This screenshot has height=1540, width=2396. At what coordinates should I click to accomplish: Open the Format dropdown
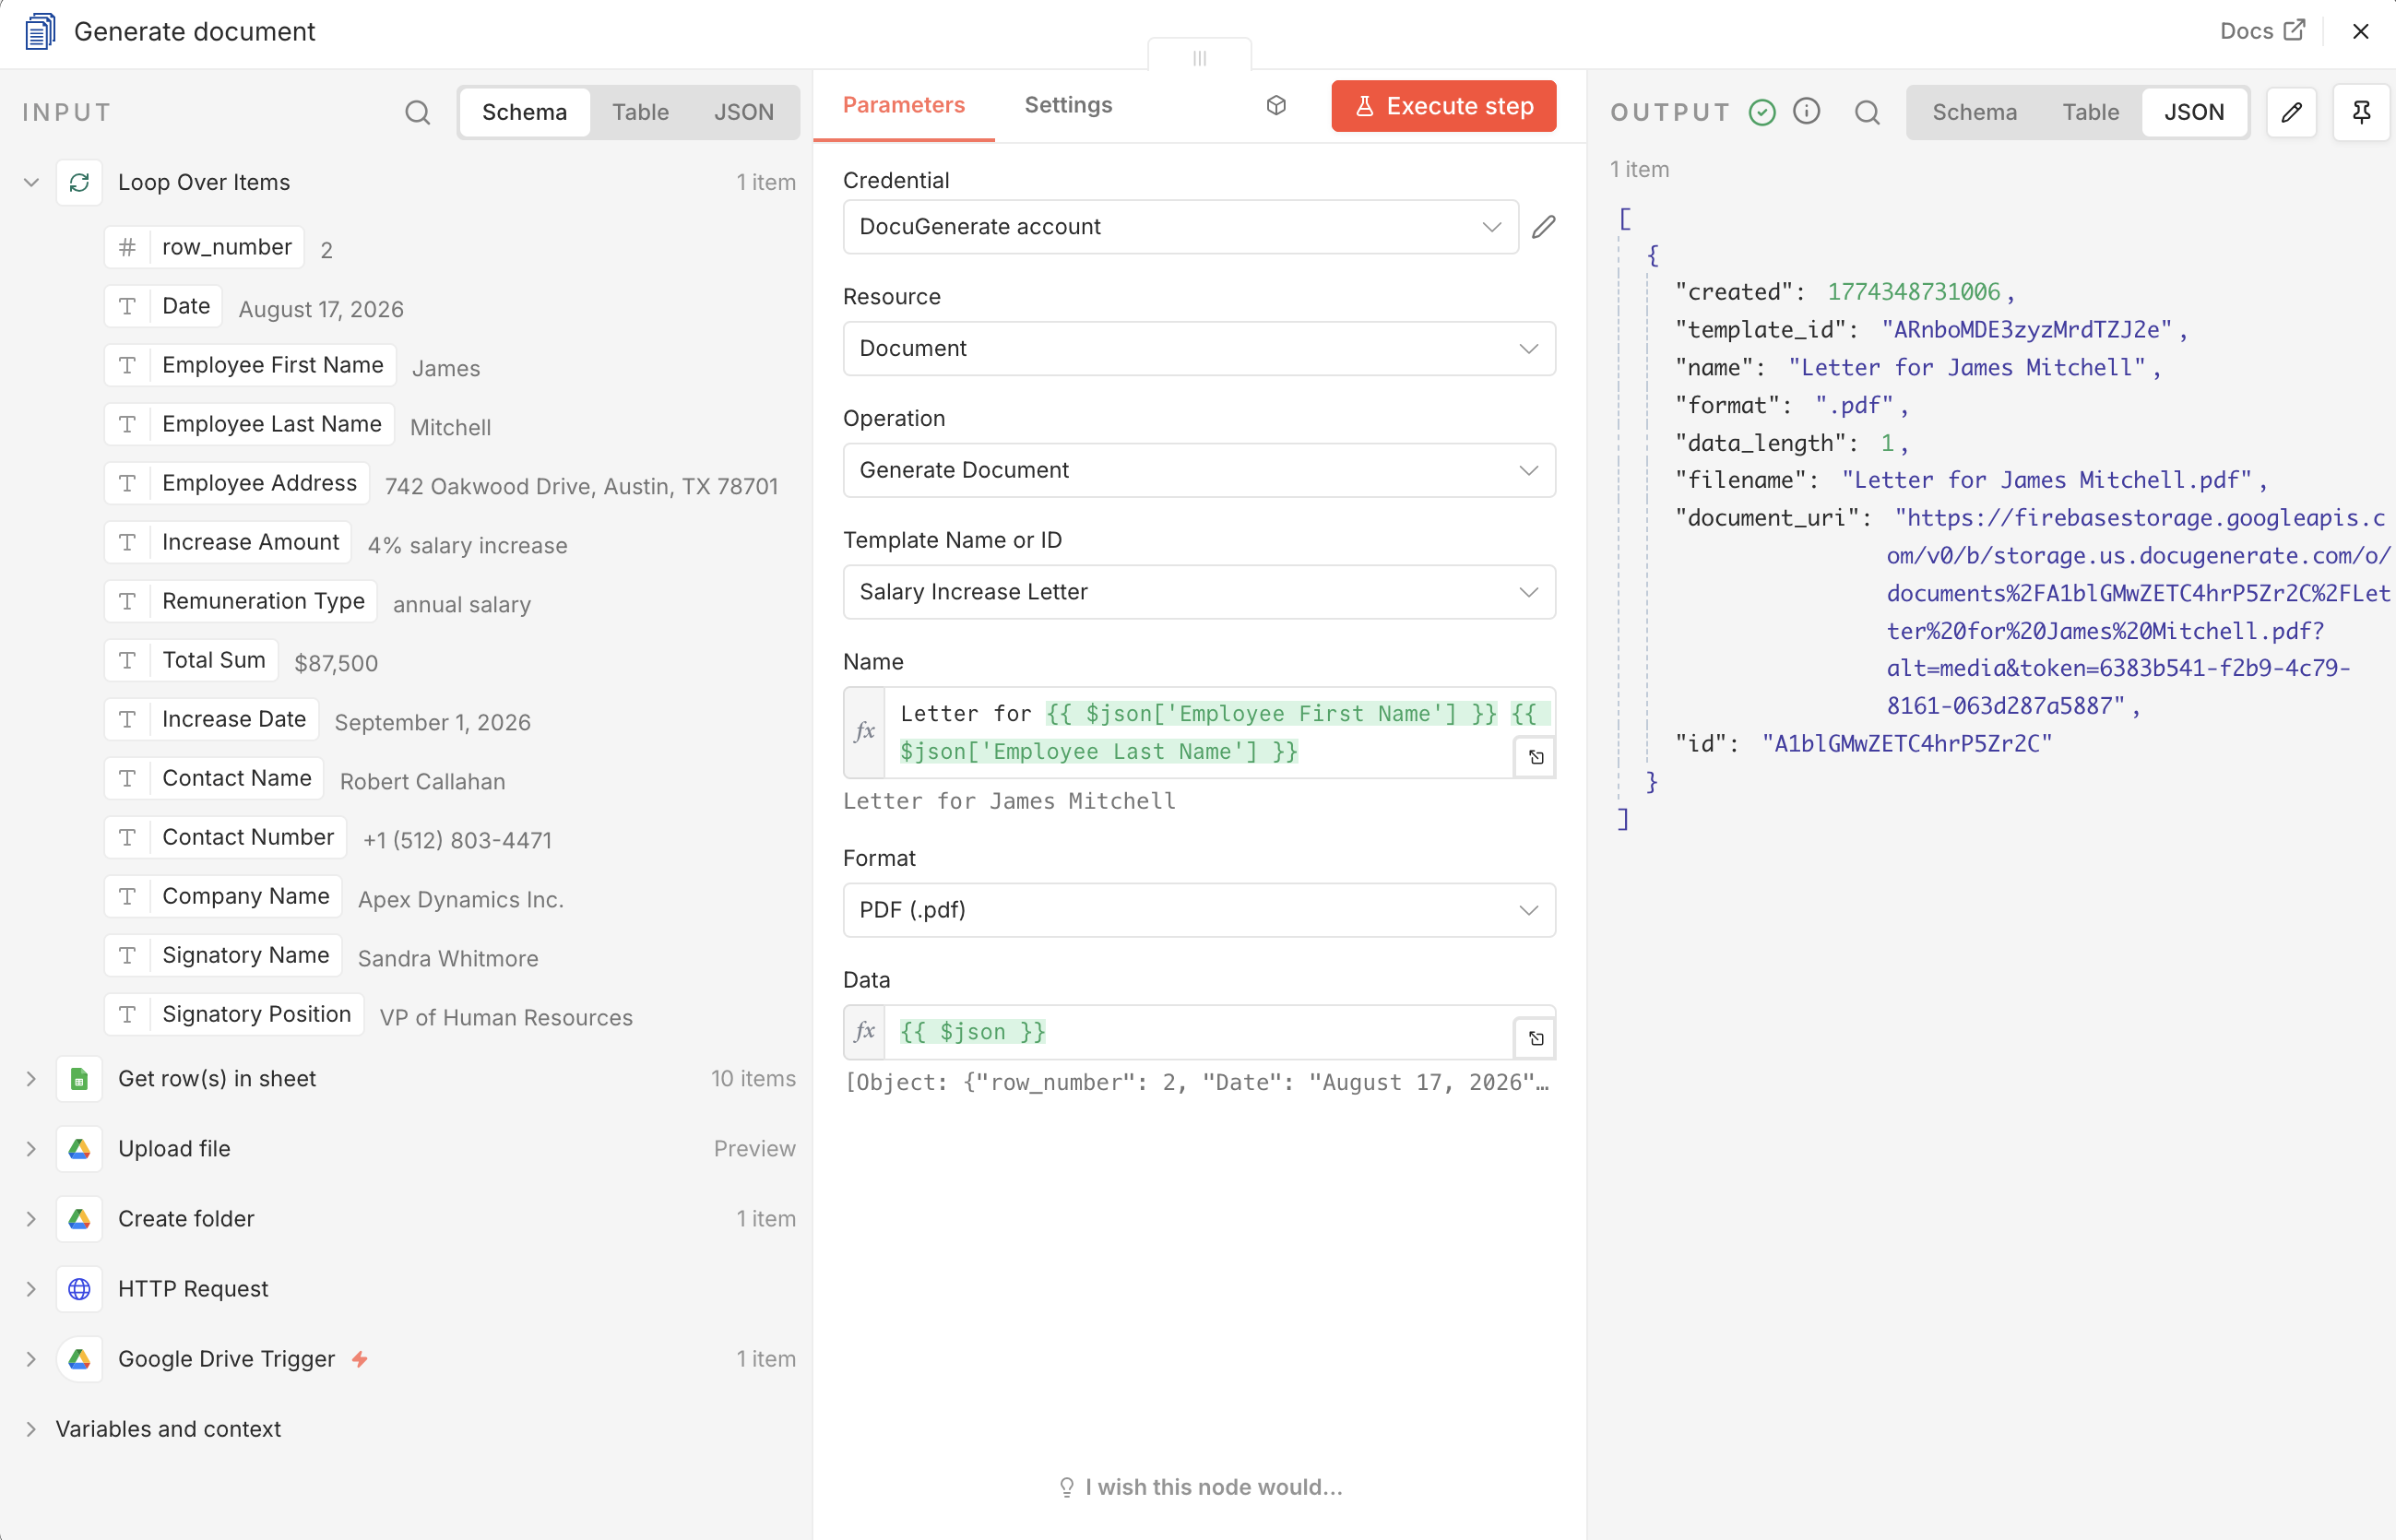click(x=1199, y=910)
